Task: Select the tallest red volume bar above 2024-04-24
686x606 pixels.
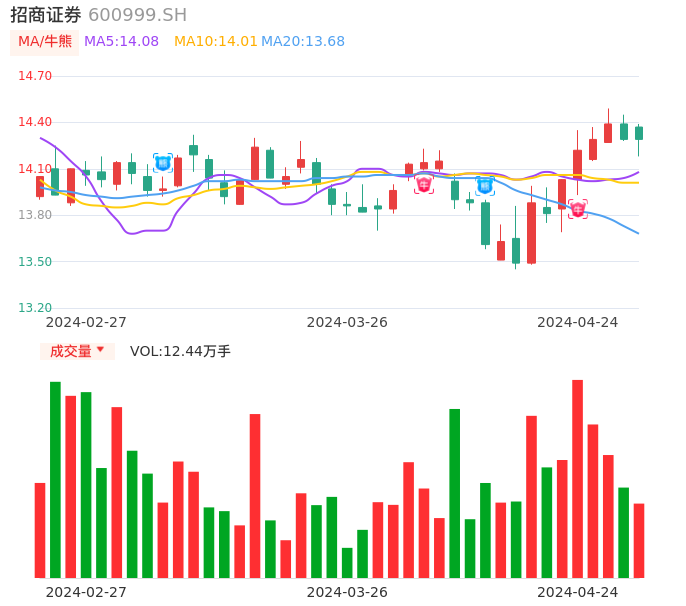Action: [578, 479]
